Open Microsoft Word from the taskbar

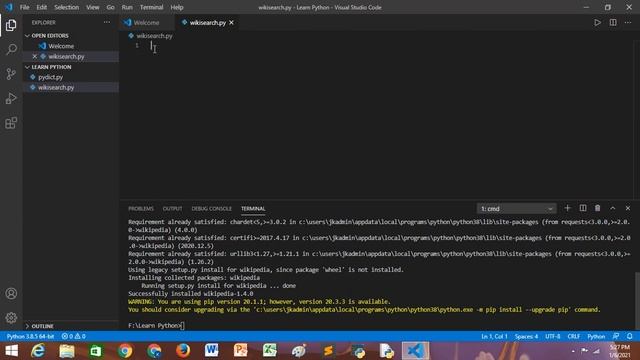pyautogui.click(x=211, y=351)
